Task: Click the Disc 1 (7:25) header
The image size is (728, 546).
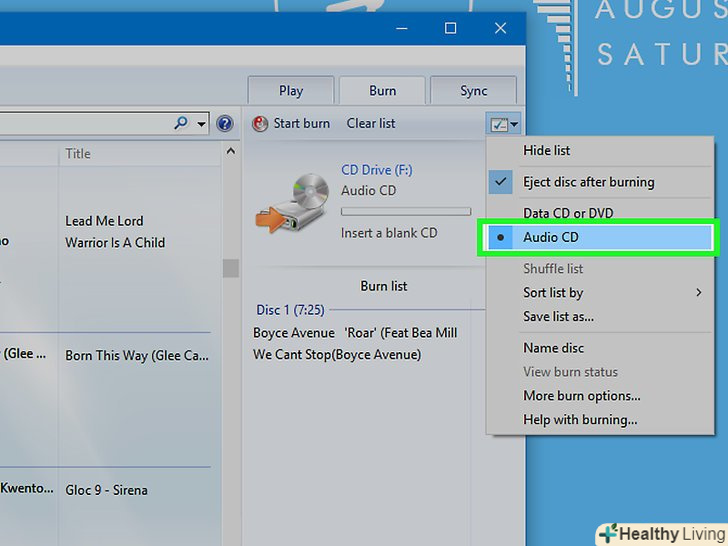Action: click(x=291, y=310)
